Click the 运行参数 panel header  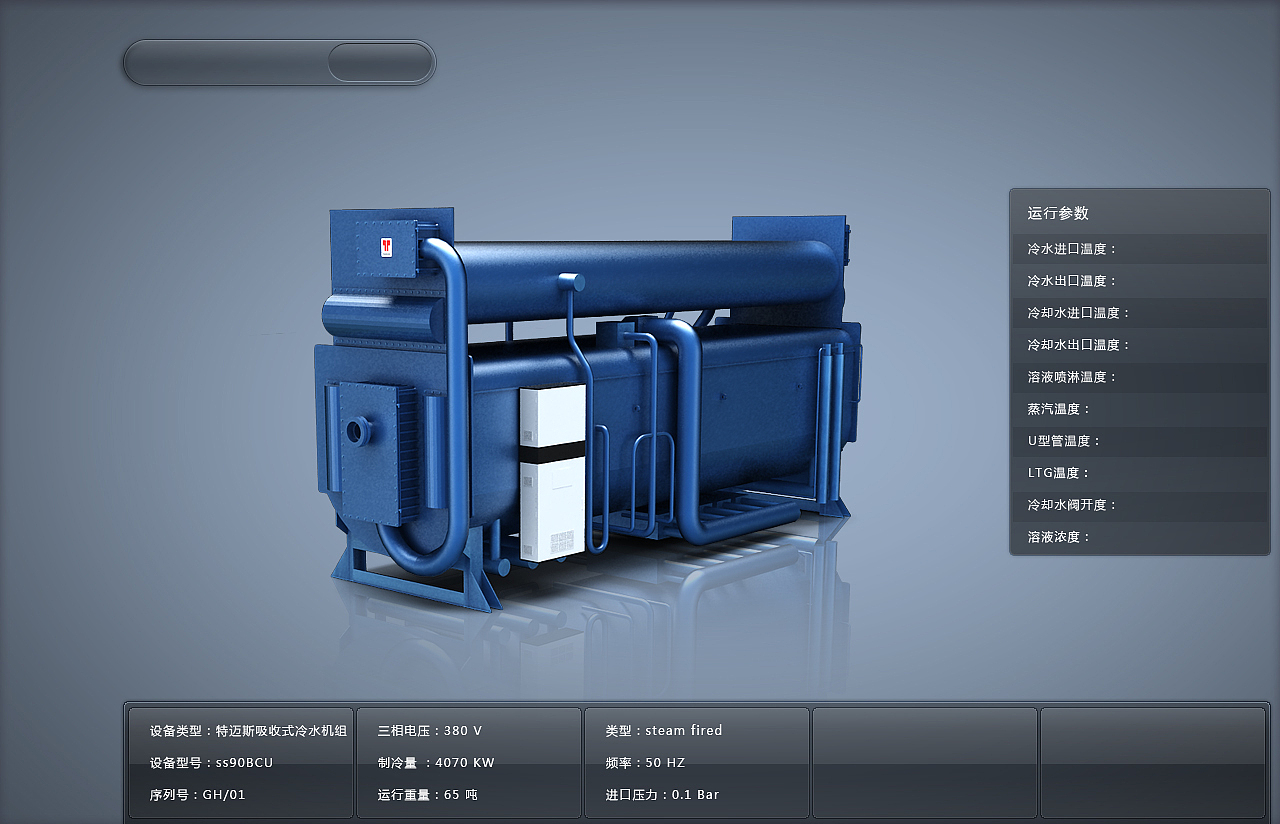coord(1058,213)
